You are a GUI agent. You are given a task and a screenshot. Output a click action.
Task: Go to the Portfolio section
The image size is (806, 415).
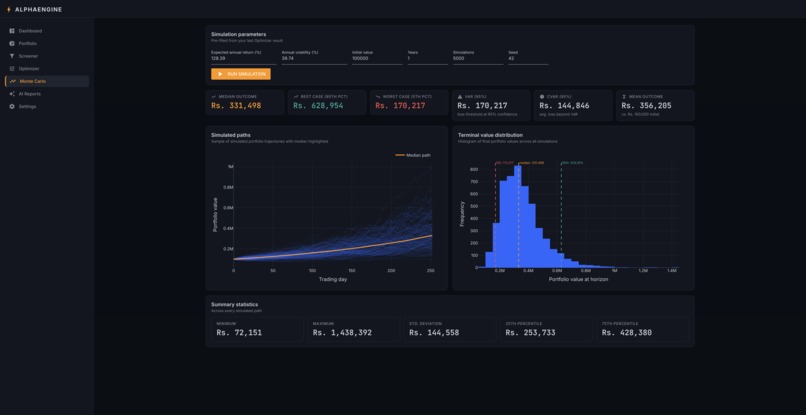click(x=47, y=44)
